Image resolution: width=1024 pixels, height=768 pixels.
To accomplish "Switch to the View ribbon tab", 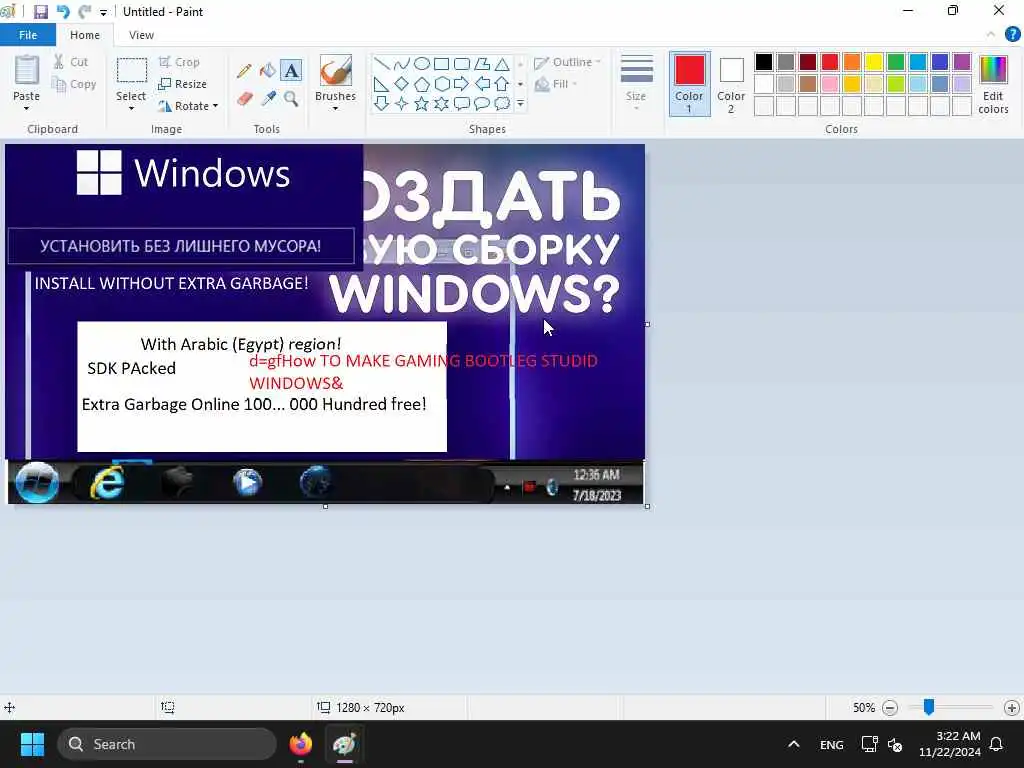I will point(141,35).
